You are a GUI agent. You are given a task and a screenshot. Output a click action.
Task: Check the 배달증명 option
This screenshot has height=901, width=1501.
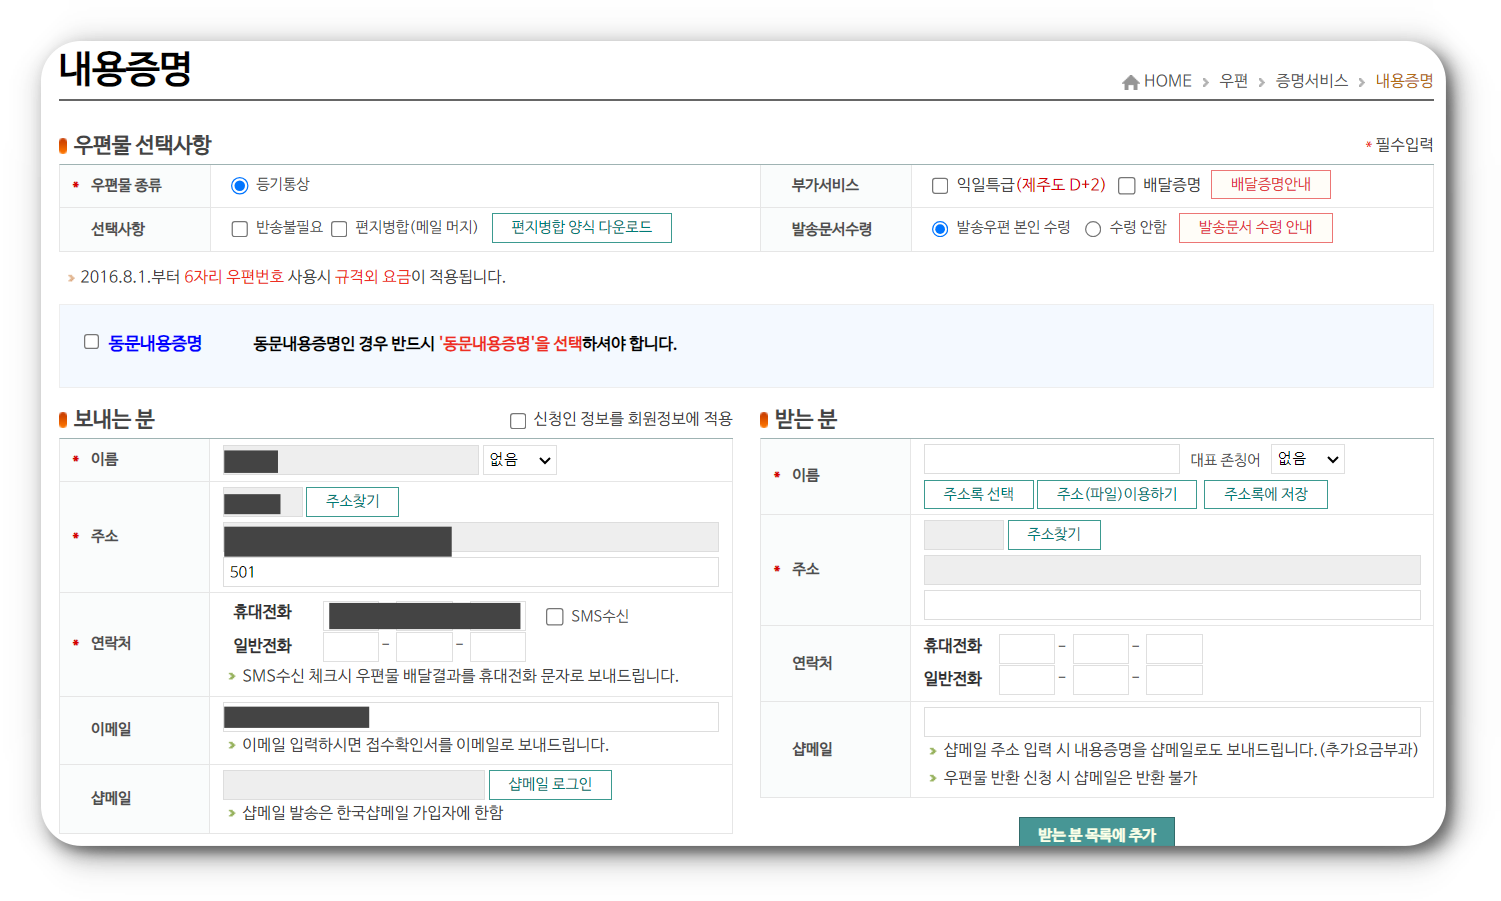pos(1126,185)
